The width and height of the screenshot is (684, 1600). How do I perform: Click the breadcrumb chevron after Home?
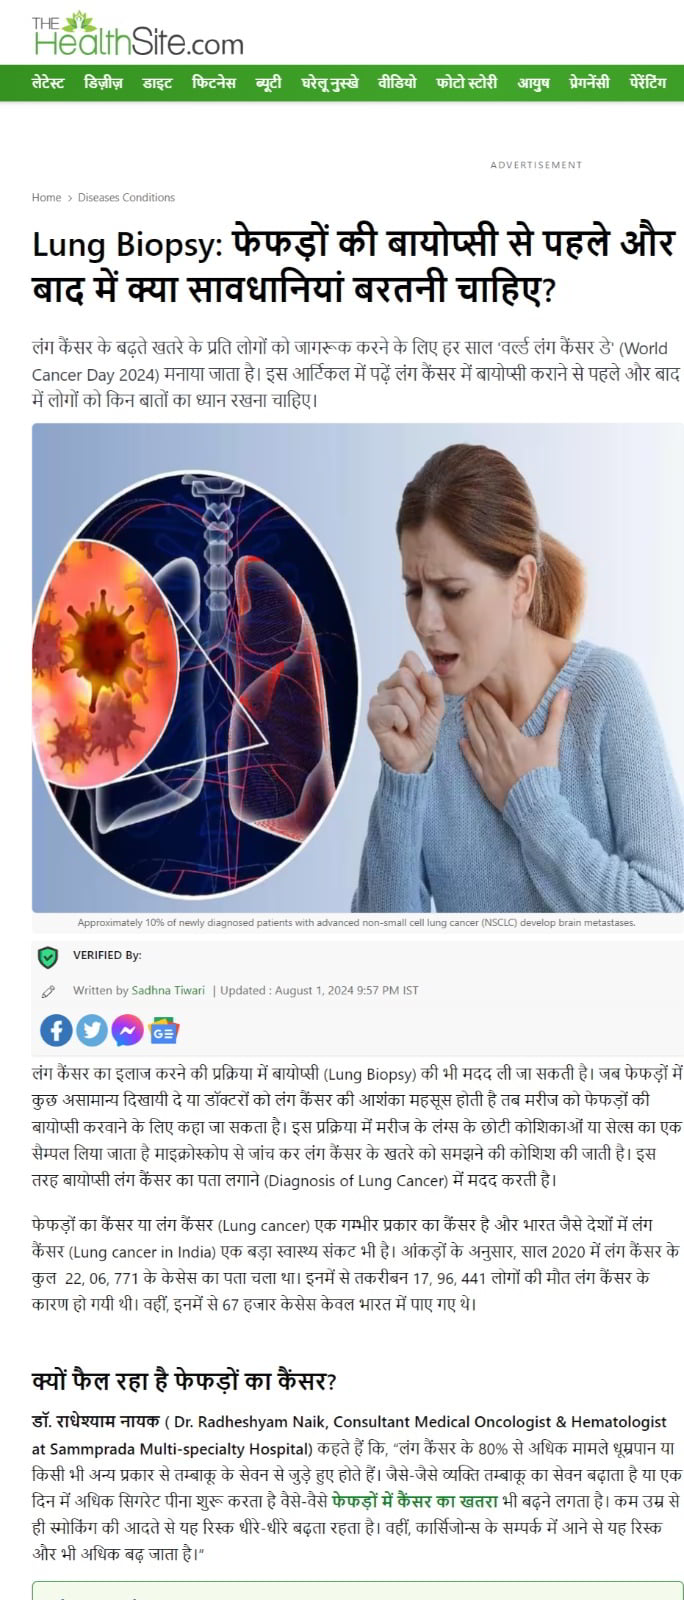[x=69, y=198]
